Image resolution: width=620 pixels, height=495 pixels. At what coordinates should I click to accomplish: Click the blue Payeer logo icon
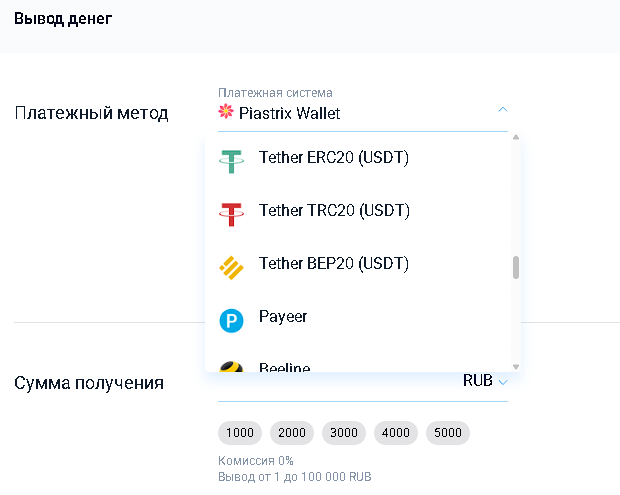pyautogui.click(x=232, y=319)
